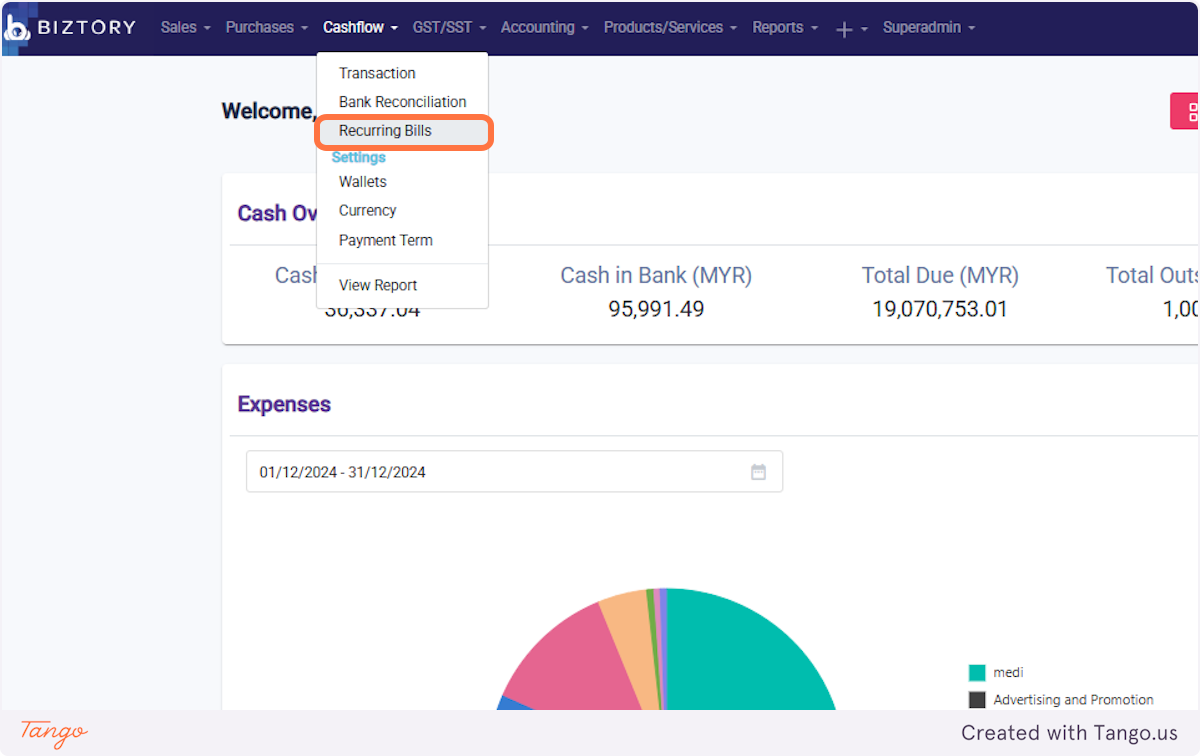Toggle Advertising and Promotion legend swatch
Viewport: 1200px width, 756px height.
pyautogui.click(x=977, y=700)
